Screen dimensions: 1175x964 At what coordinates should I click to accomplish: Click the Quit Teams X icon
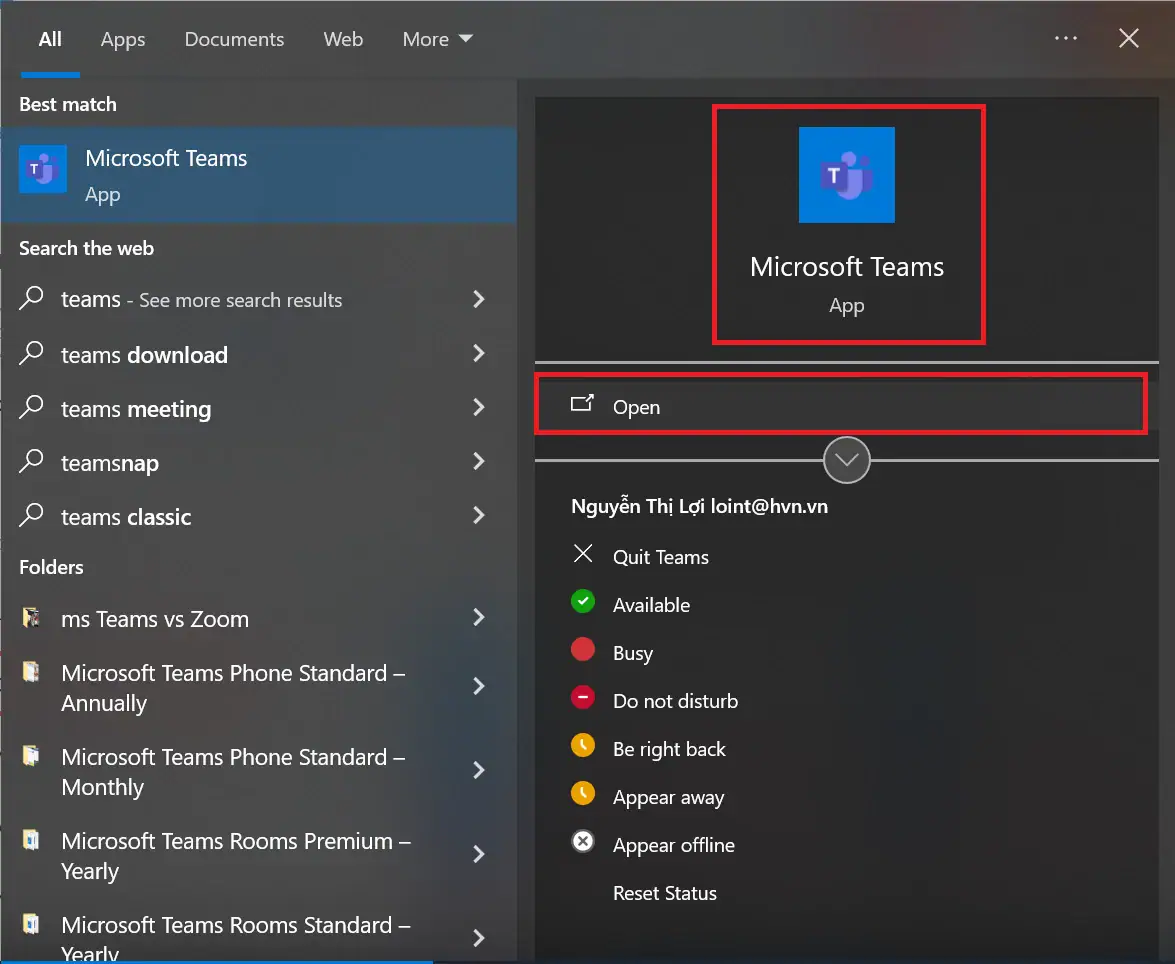[583, 554]
